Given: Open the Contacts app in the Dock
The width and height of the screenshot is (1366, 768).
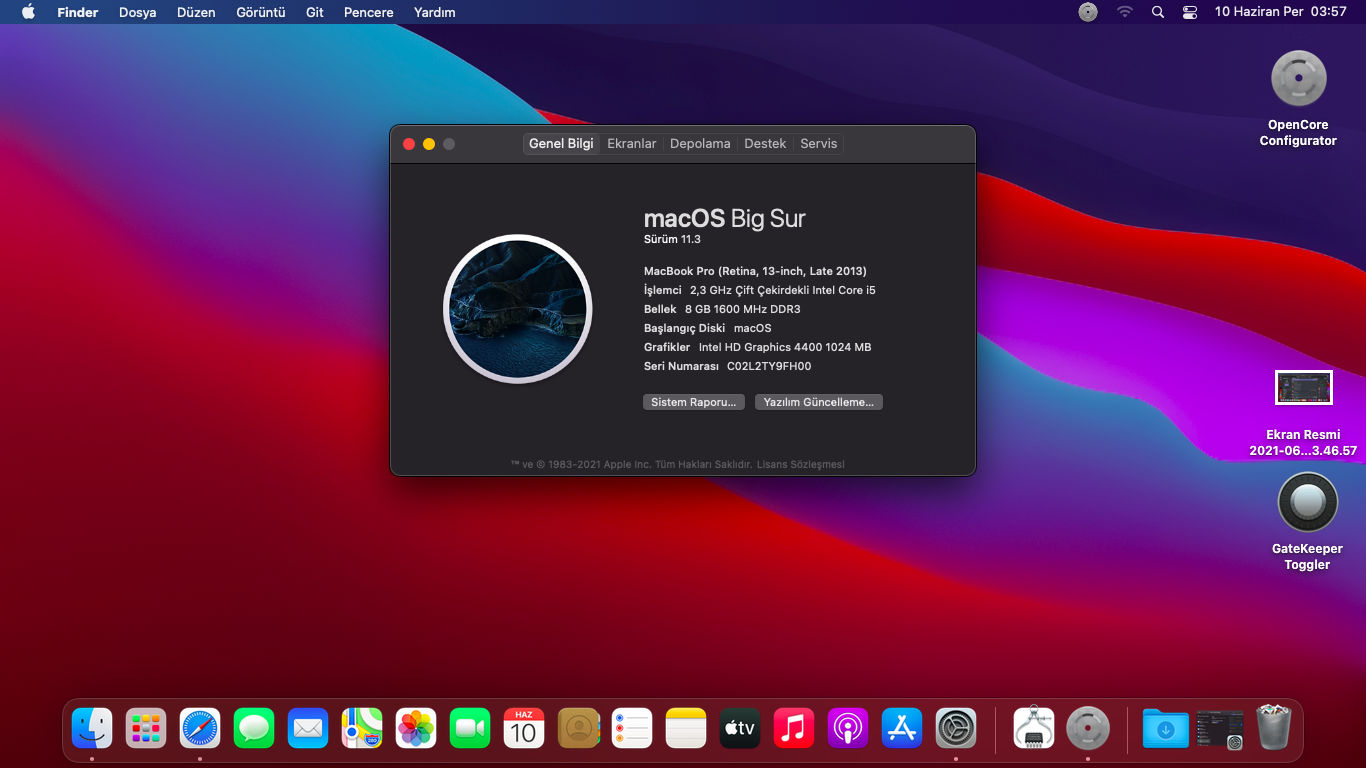Looking at the screenshot, I should (578, 728).
